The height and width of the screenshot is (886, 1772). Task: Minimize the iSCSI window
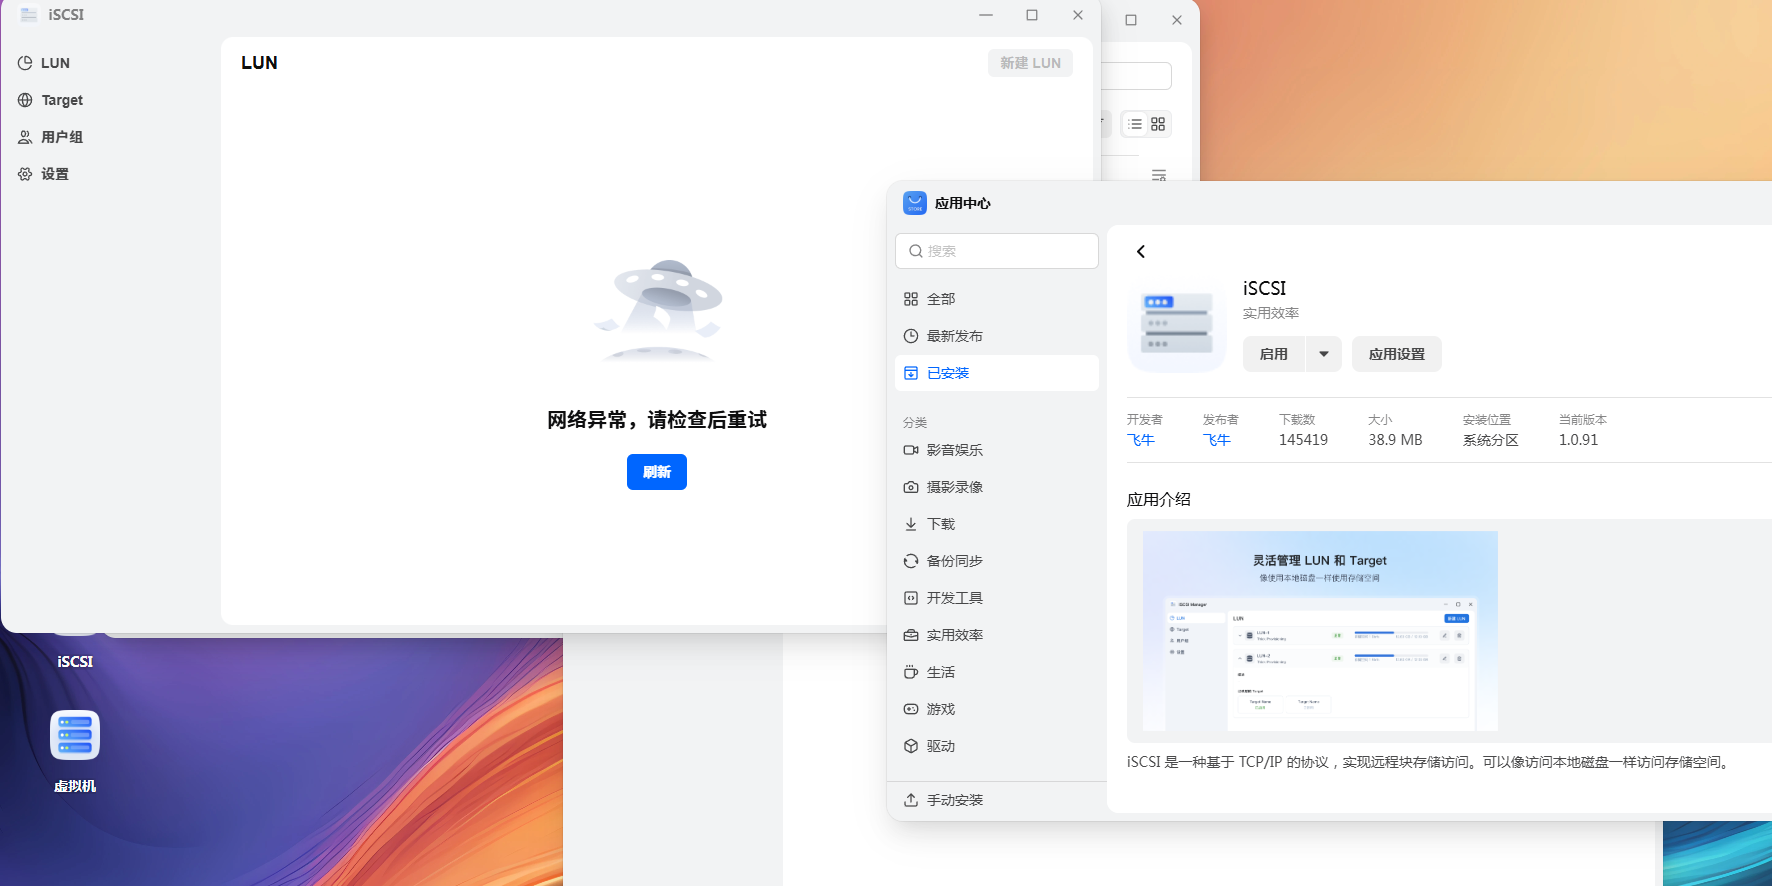pyautogui.click(x=986, y=15)
